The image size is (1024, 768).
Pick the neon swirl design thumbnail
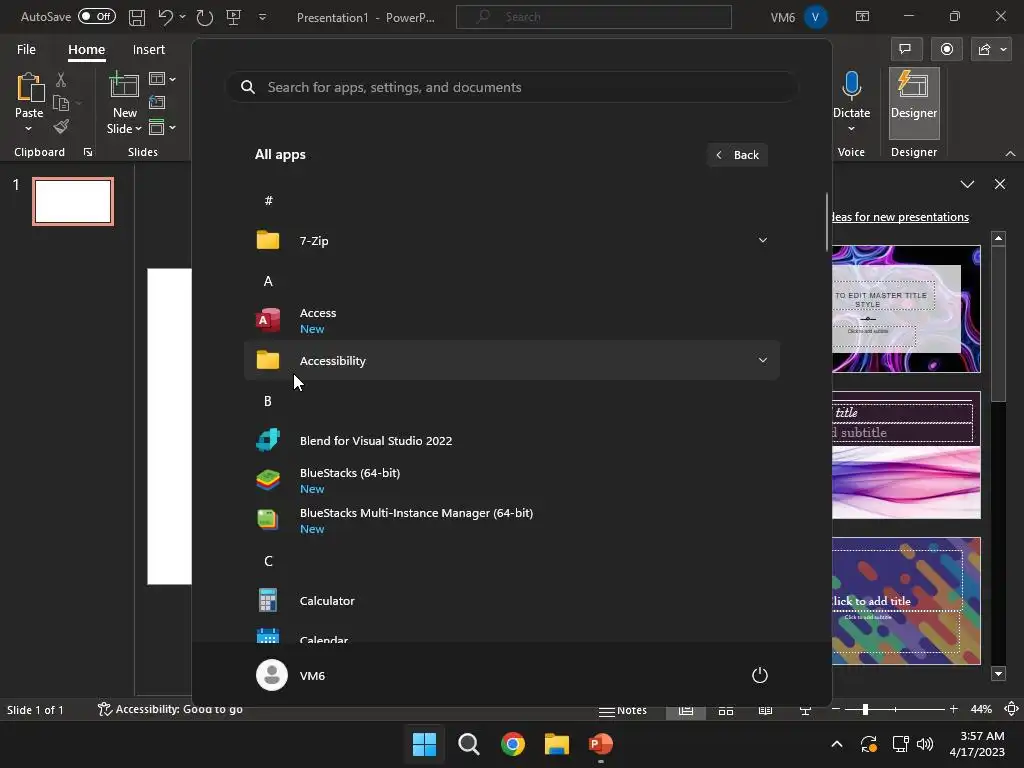(906, 309)
